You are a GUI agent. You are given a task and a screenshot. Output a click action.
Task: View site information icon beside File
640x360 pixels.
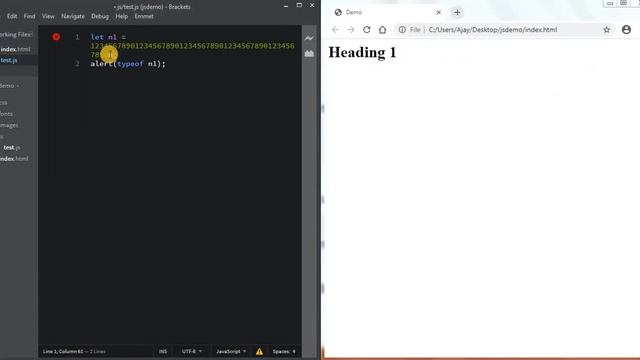pos(402,29)
